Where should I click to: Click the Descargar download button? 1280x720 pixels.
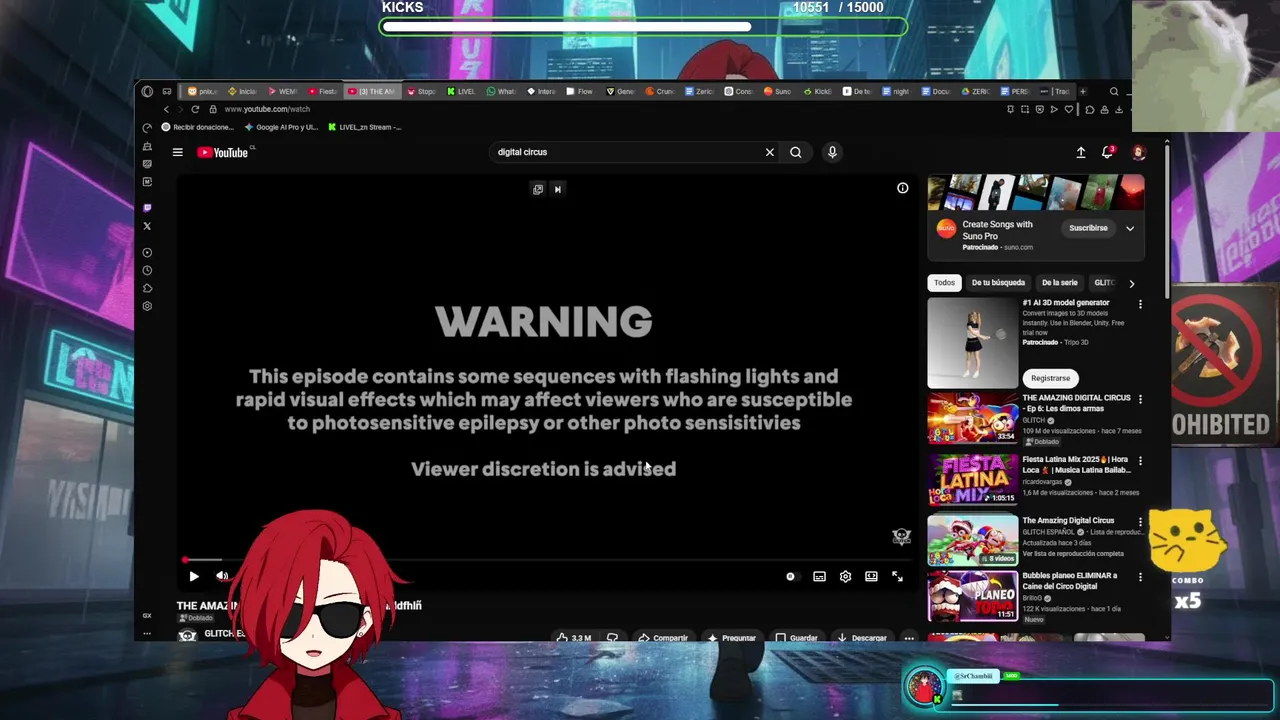coord(862,638)
